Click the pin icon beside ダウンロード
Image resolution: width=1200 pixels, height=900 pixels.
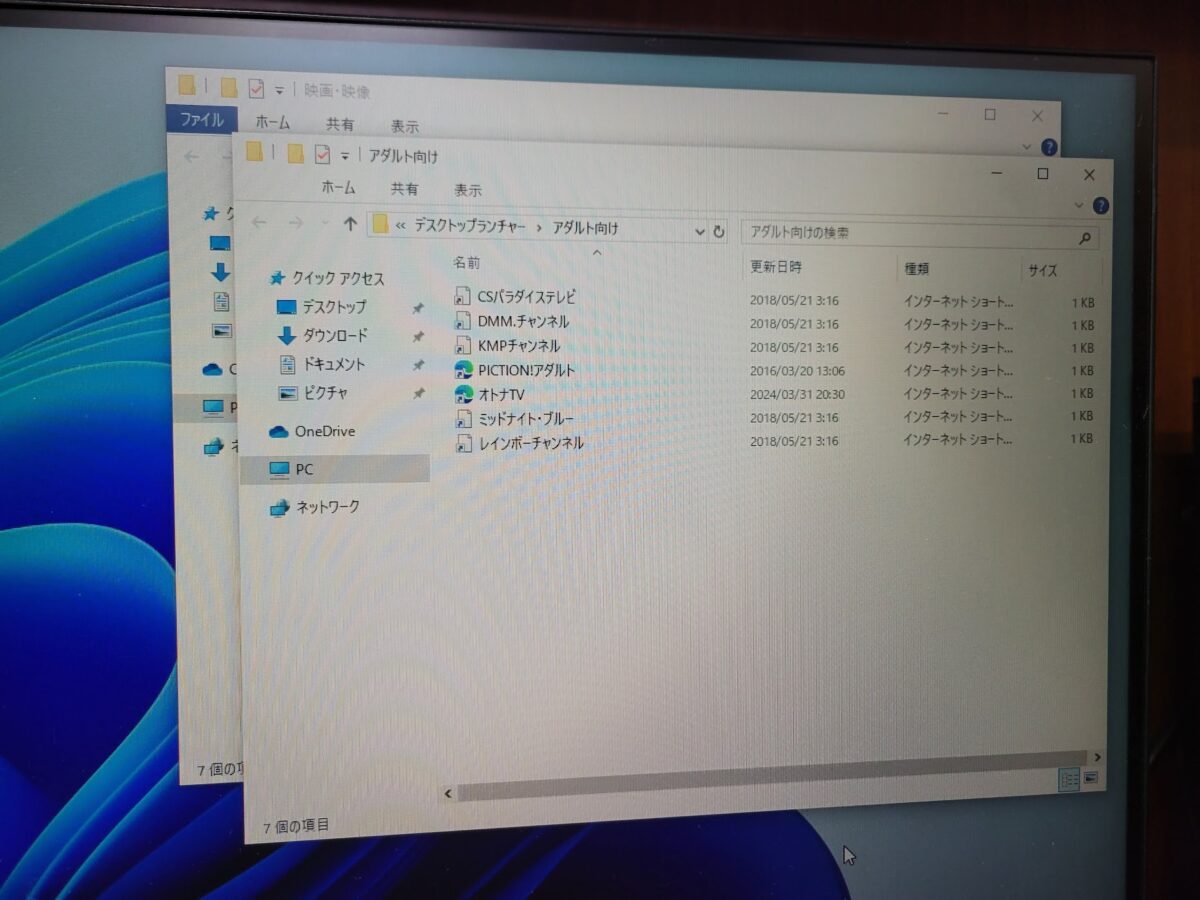coord(418,338)
